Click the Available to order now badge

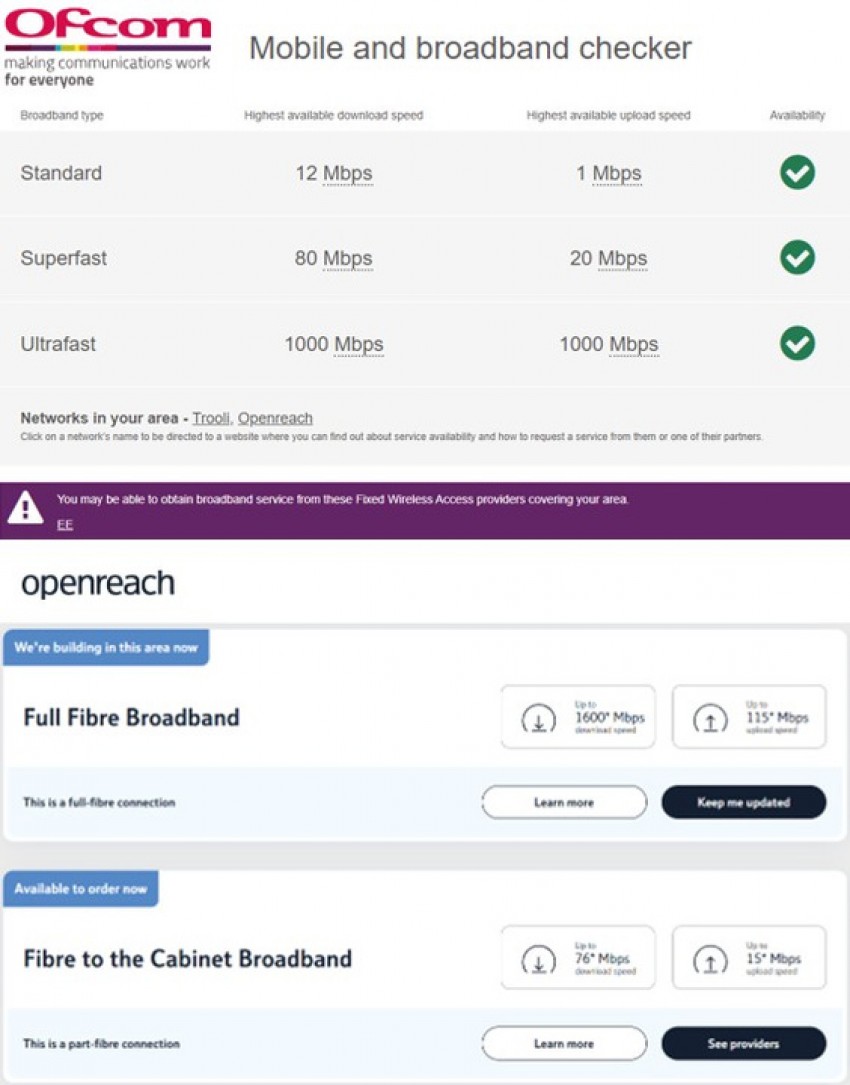80,888
